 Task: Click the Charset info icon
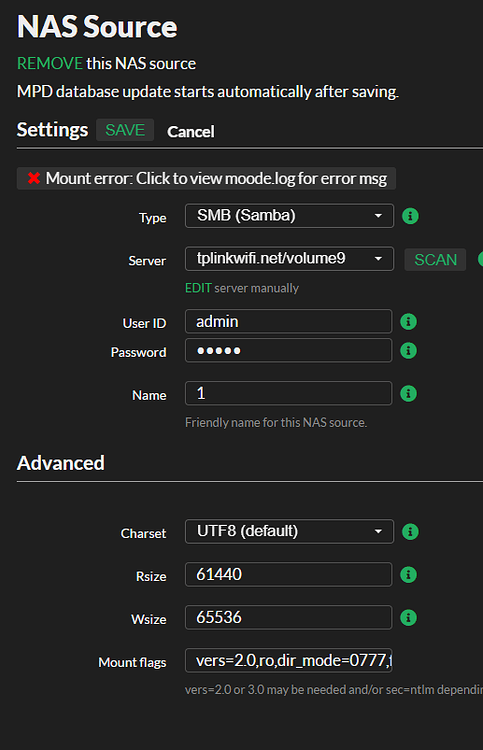click(x=410, y=531)
